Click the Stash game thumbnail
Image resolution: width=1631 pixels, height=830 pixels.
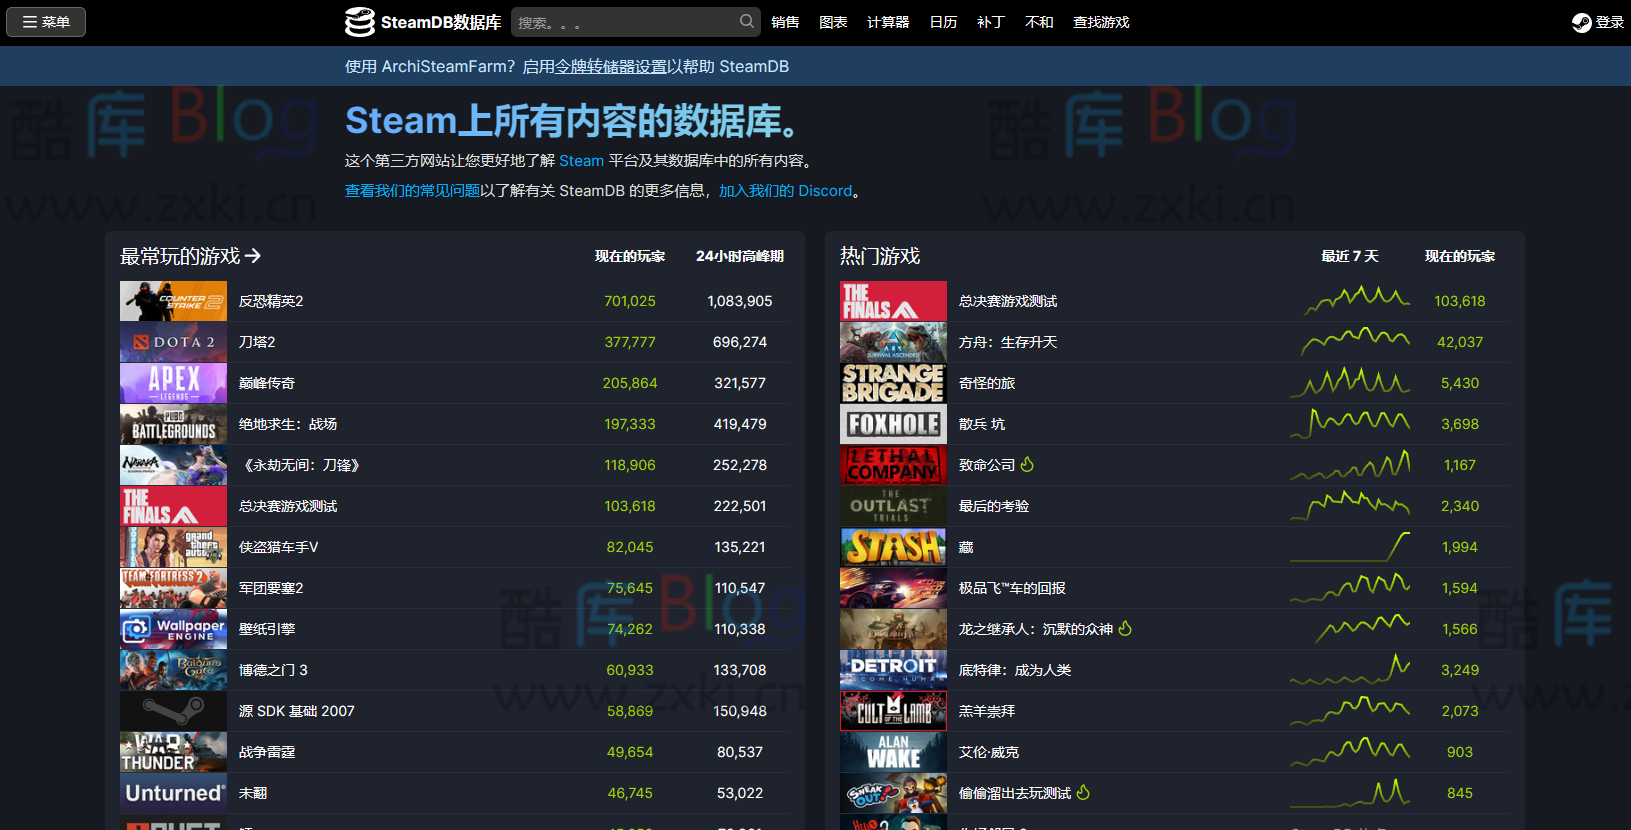coord(893,547)
